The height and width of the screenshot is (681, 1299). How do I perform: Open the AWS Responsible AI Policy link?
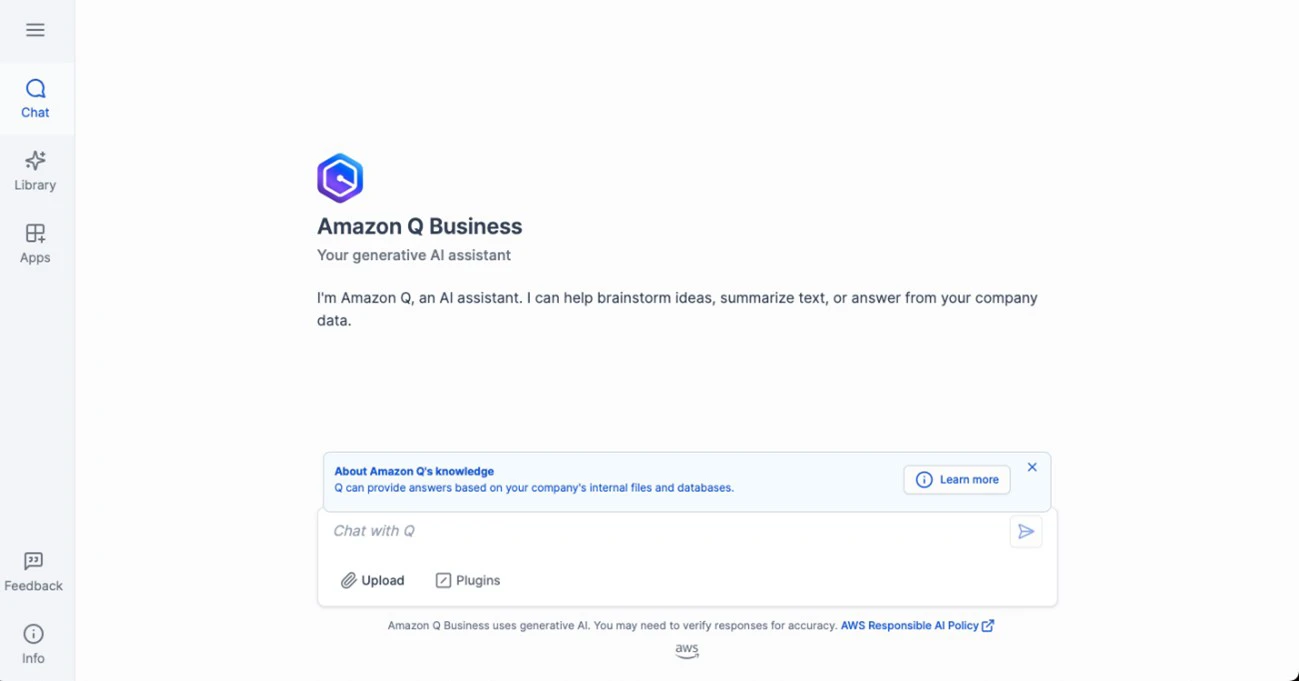tap(909, 626)
